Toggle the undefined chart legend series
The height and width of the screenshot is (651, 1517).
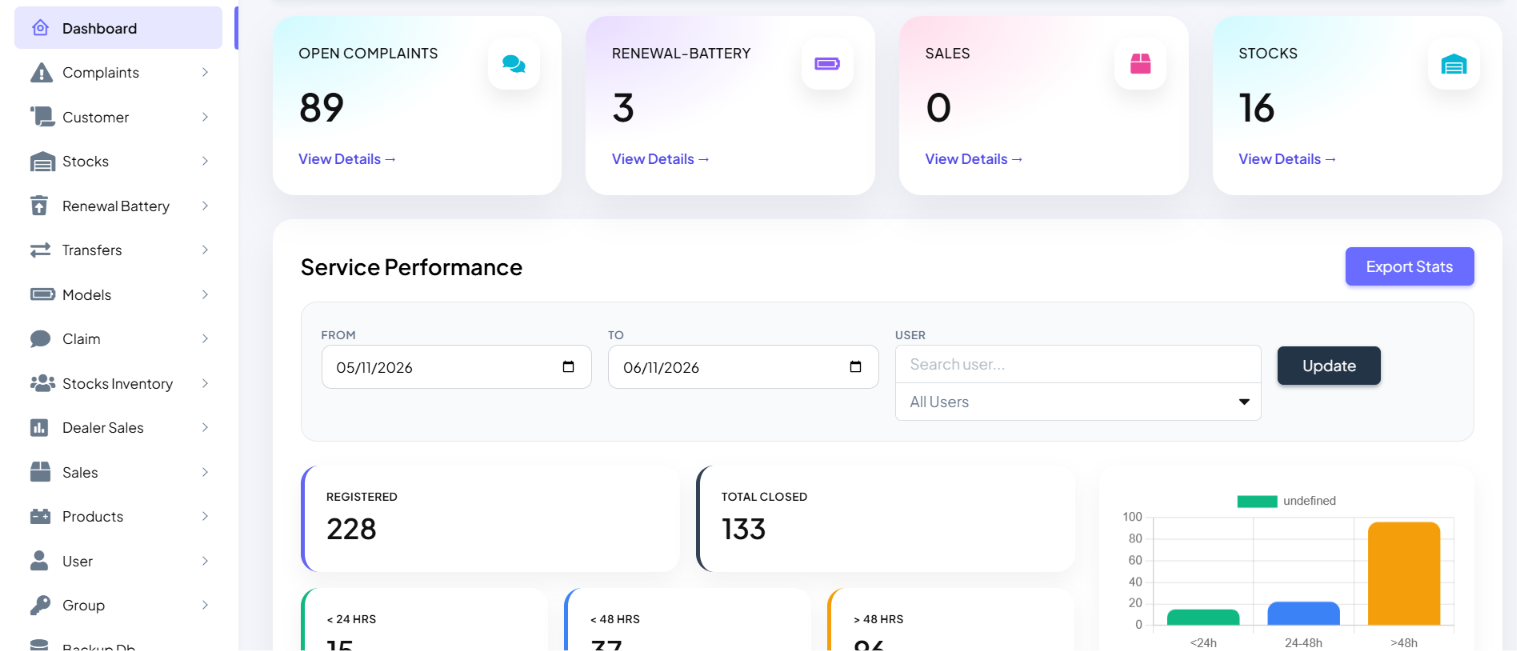pos(1286,501)
